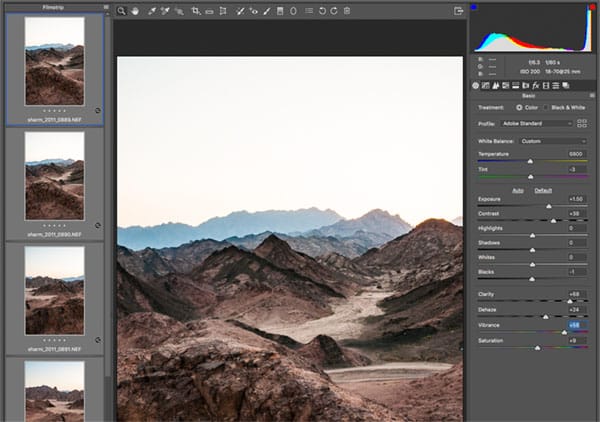Switch to the Basic panel tab
Viewport: 600px width, 422px height.
tap(475, 86)
